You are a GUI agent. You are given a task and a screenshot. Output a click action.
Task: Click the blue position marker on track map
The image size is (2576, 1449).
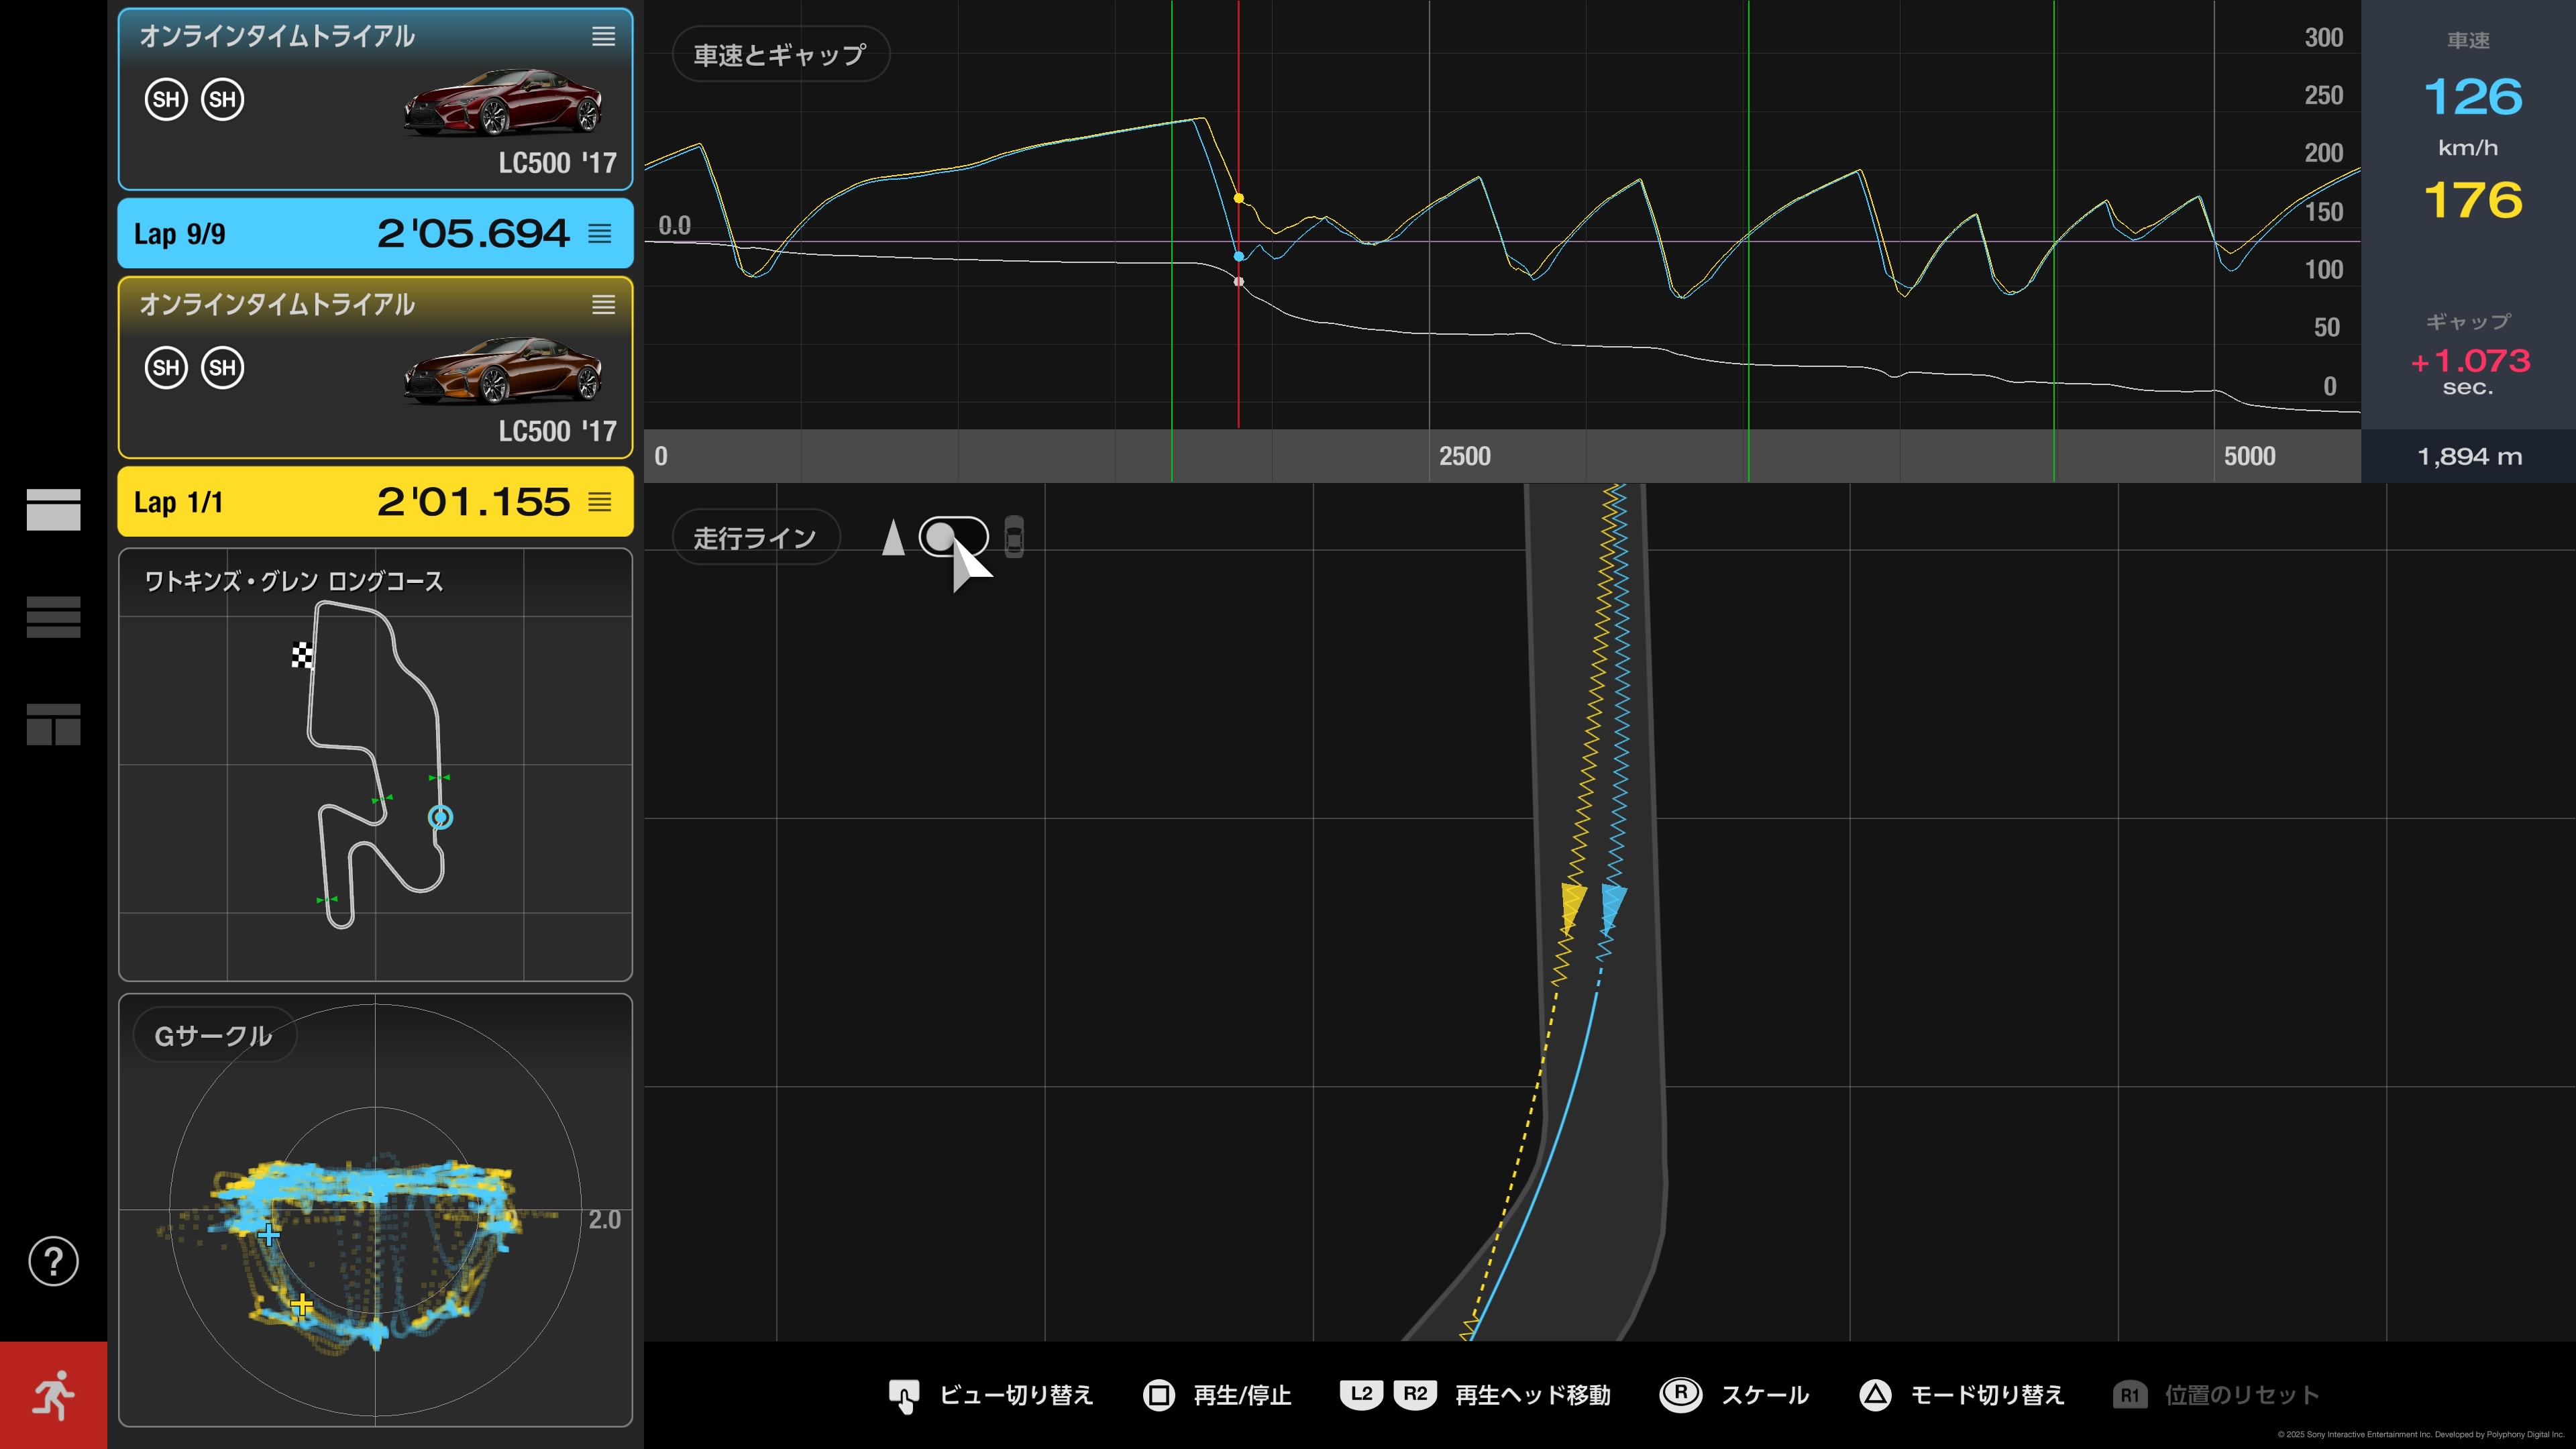pos(440,817)
